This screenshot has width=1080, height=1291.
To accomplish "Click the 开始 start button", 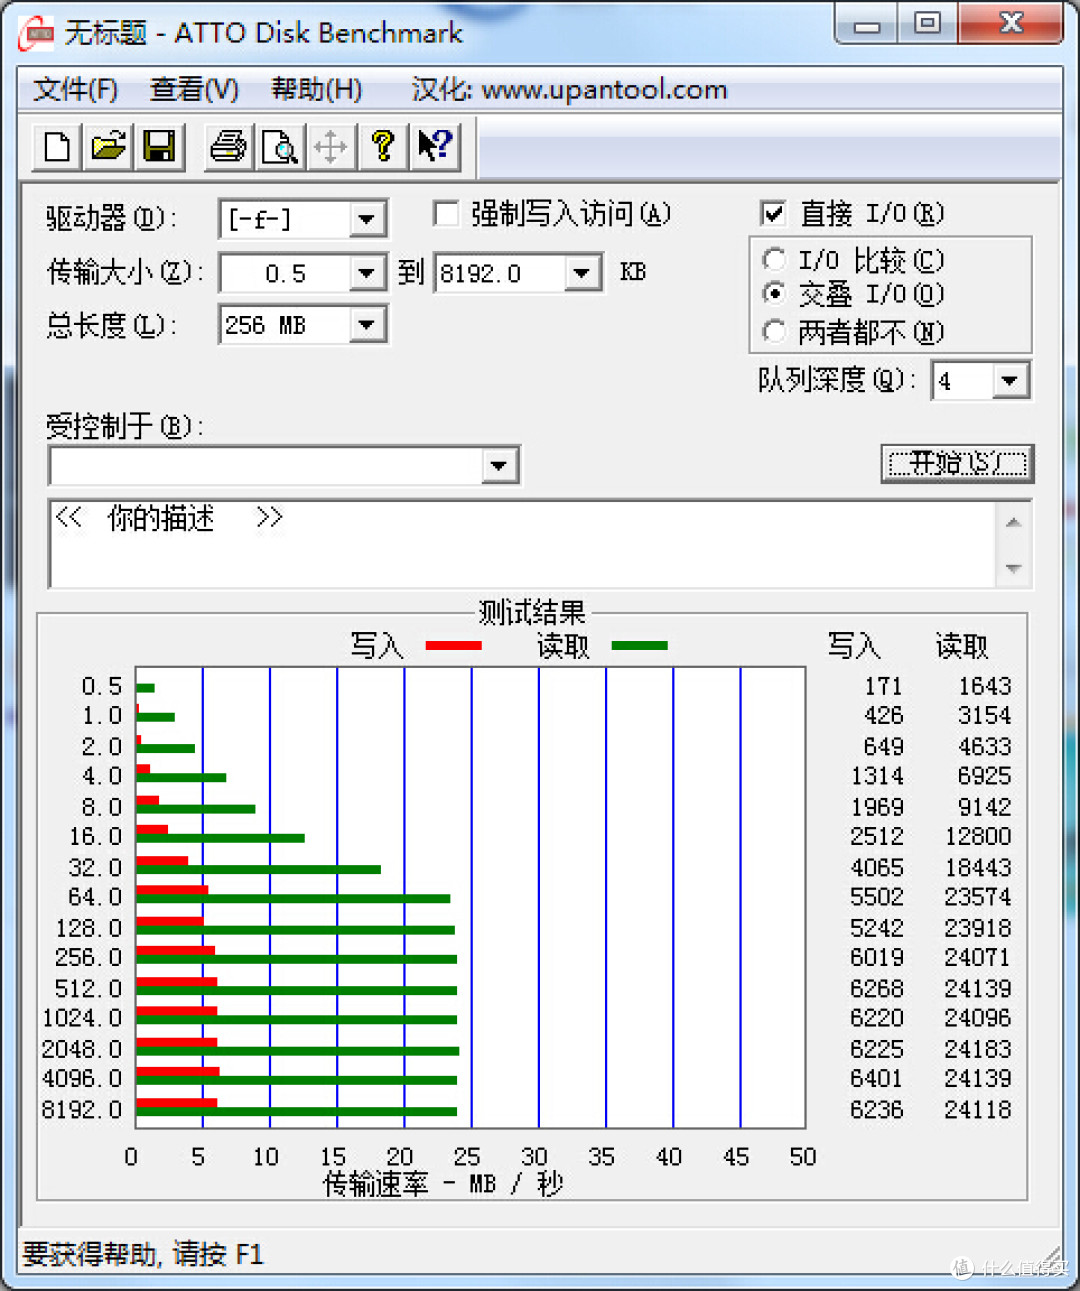I will [x=957, y=463].
